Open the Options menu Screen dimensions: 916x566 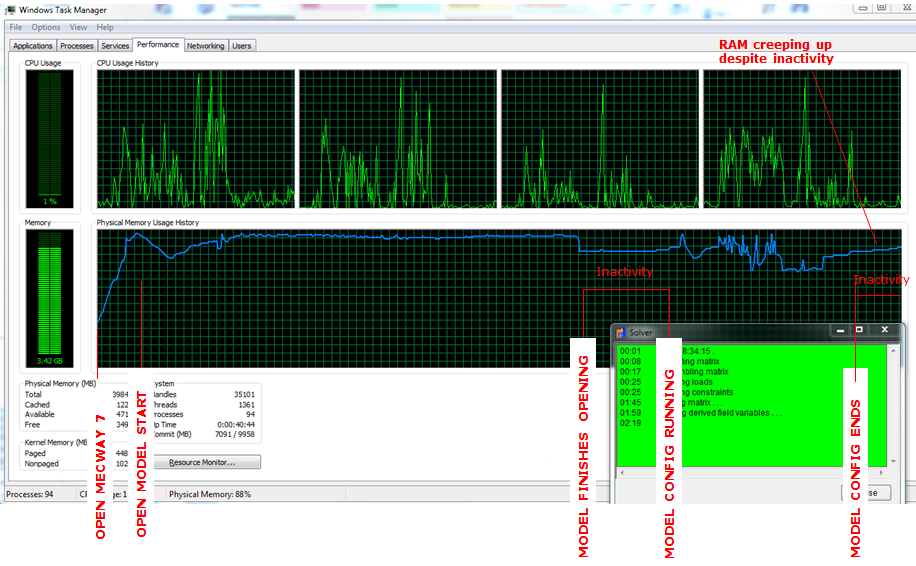tap(46, 27)
